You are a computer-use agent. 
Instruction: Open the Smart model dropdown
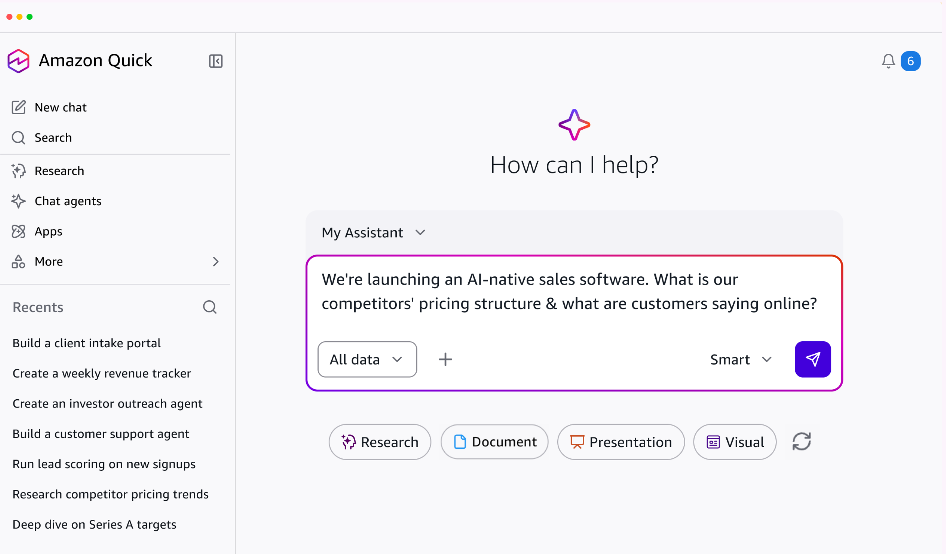[741, 360]
